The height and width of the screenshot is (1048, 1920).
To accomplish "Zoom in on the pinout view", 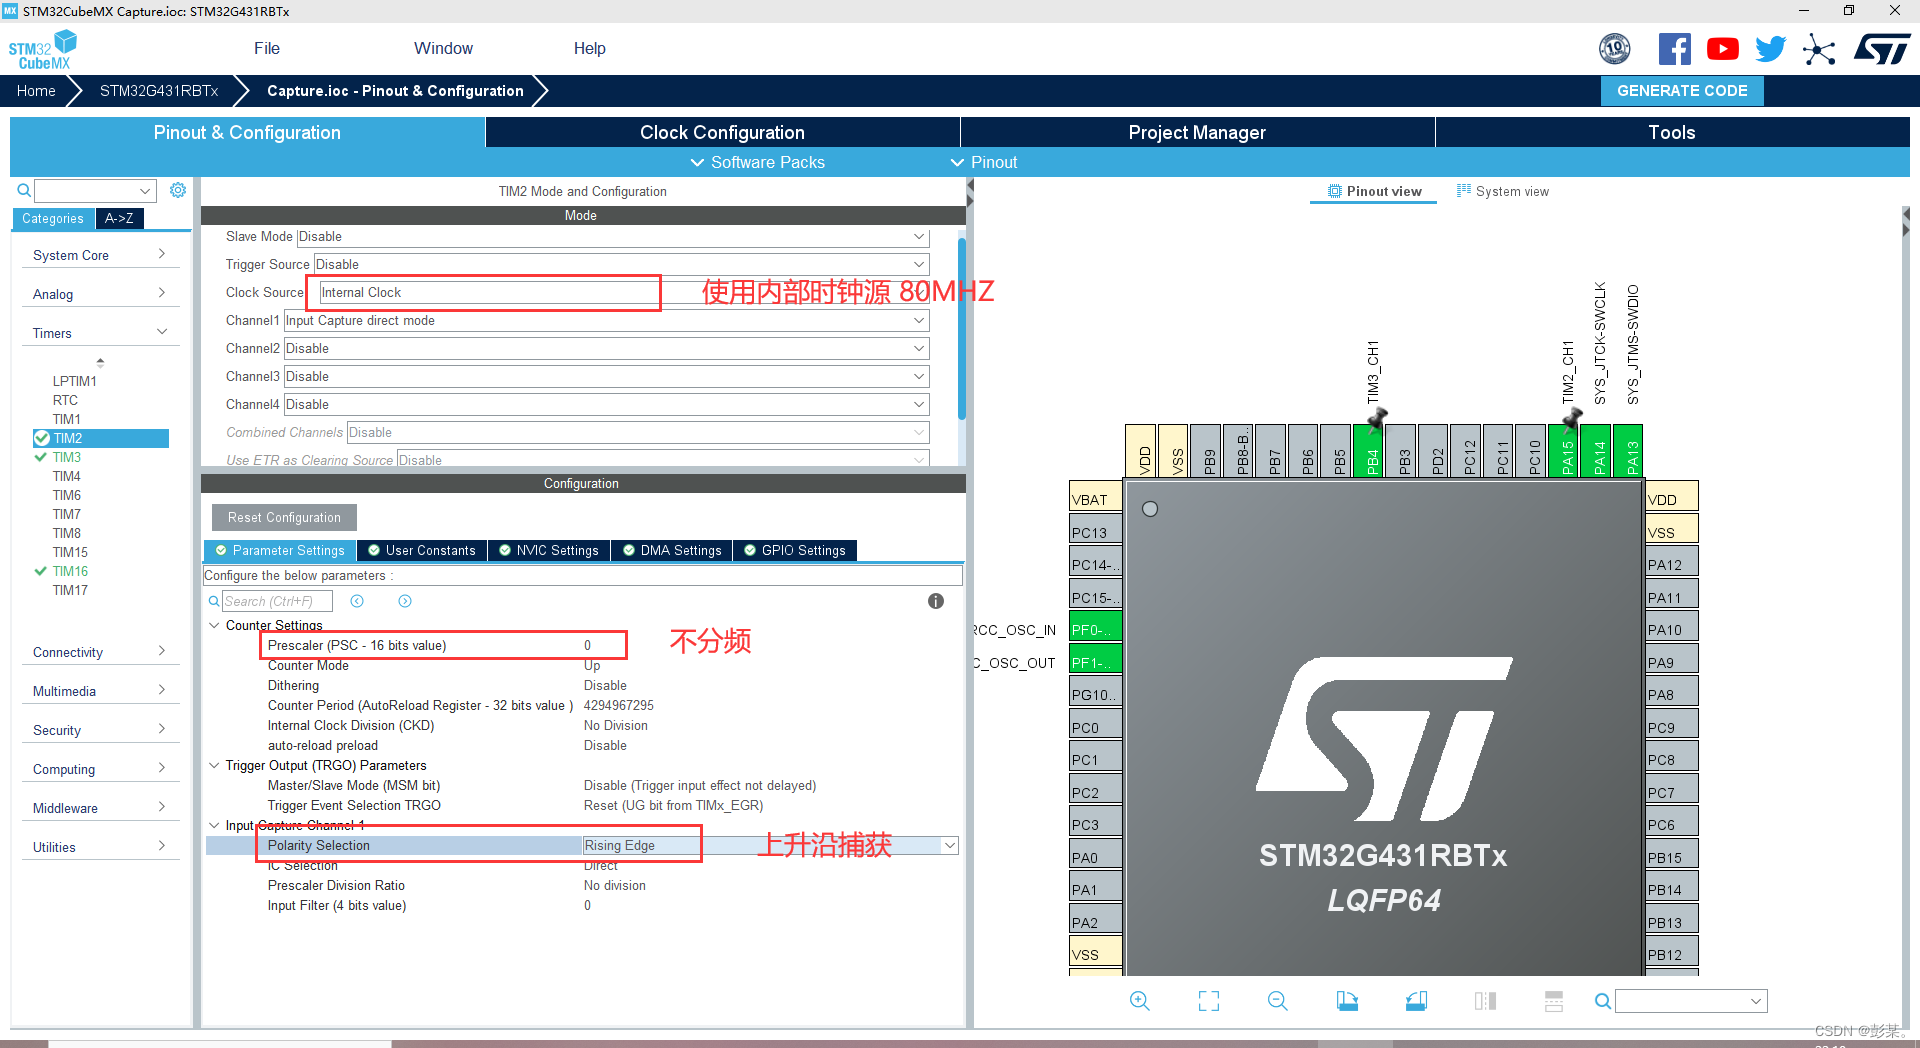I will (1139, 1001).
